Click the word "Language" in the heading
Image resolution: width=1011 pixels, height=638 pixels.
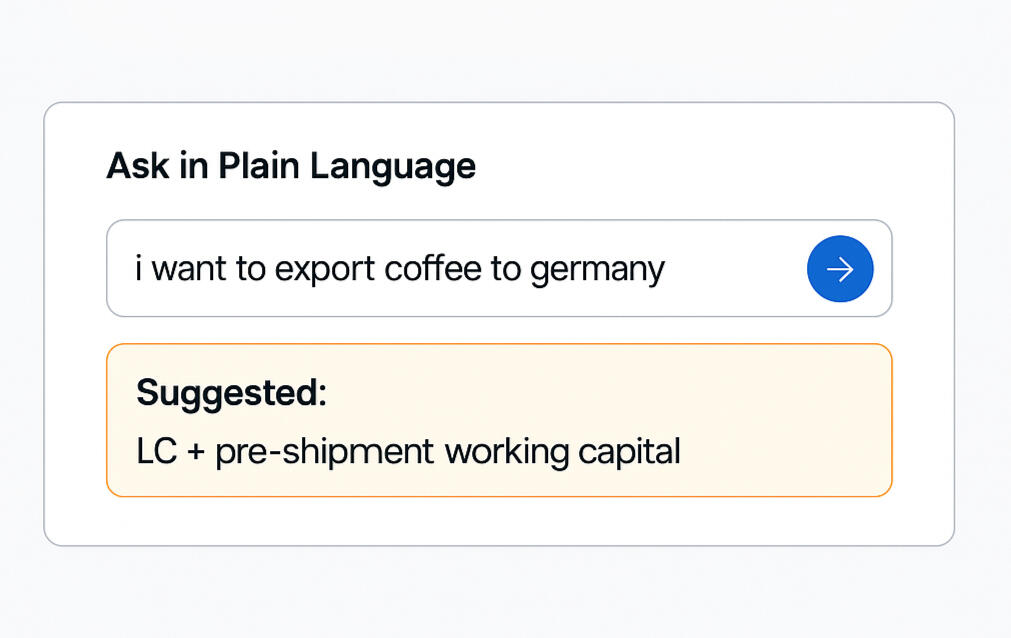tap(393, 165)
